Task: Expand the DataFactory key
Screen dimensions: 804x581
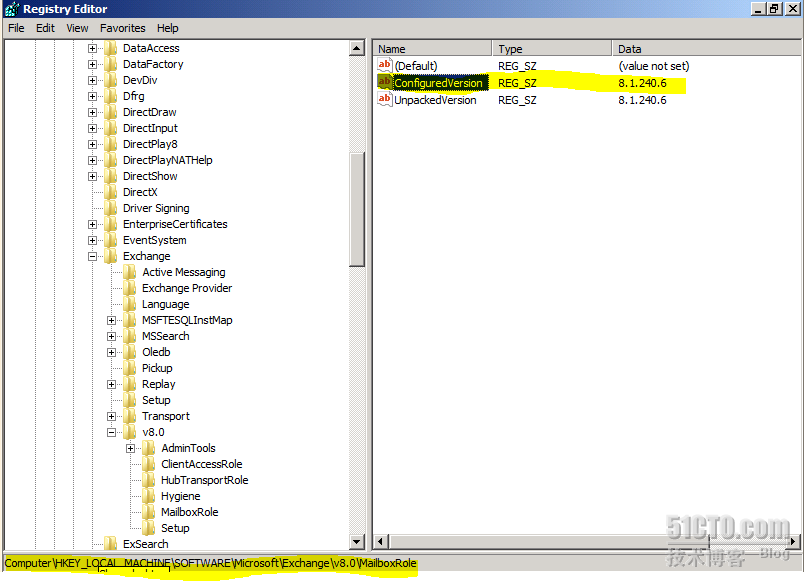Action: point(92,64)
